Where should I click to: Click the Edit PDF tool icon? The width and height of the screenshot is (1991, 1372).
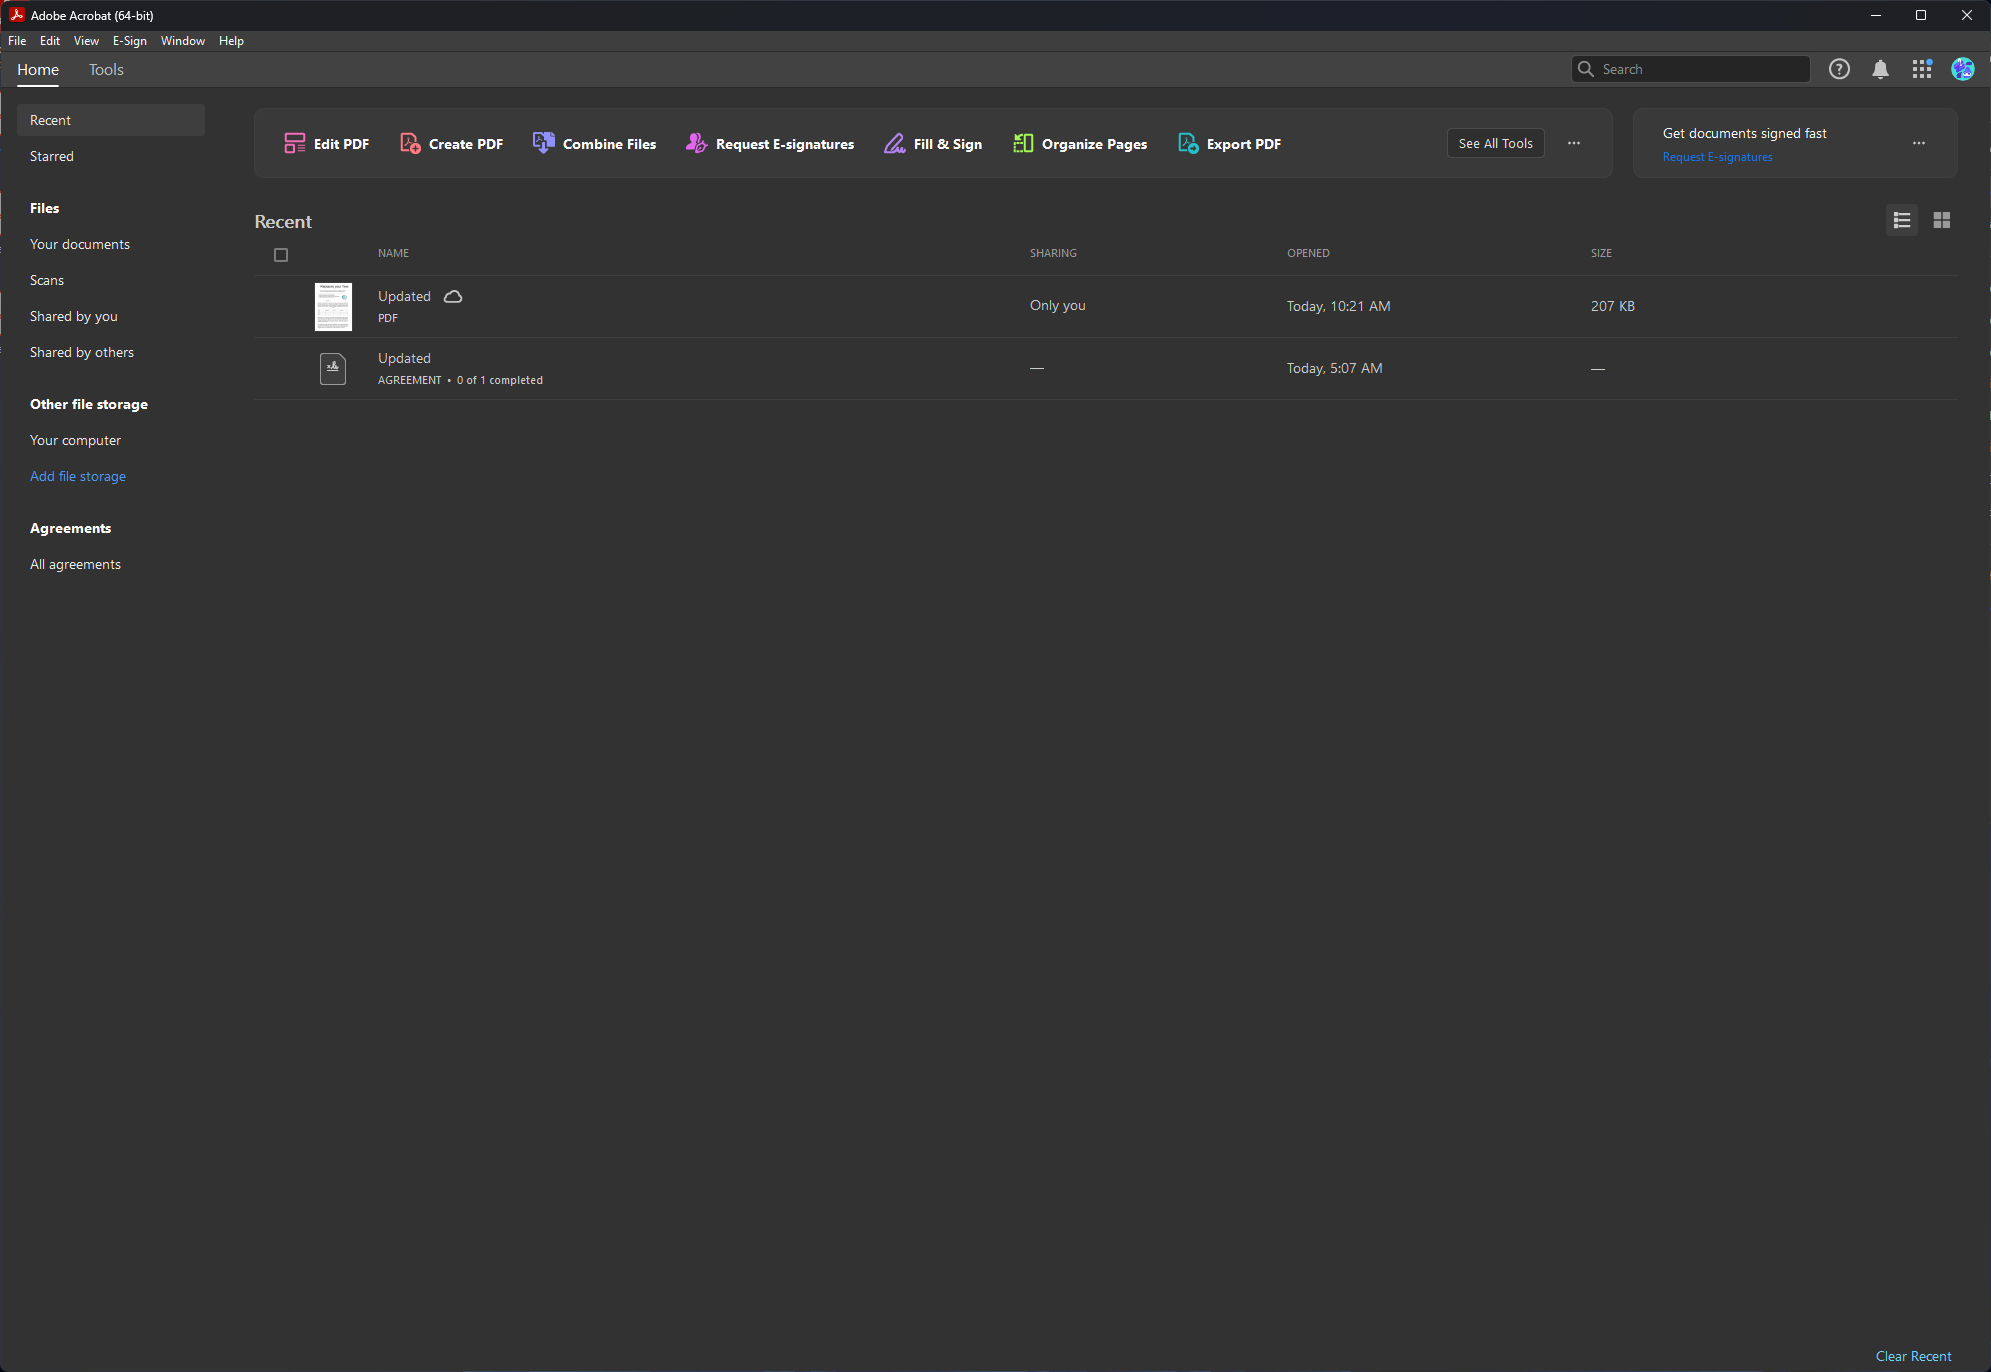294,144
